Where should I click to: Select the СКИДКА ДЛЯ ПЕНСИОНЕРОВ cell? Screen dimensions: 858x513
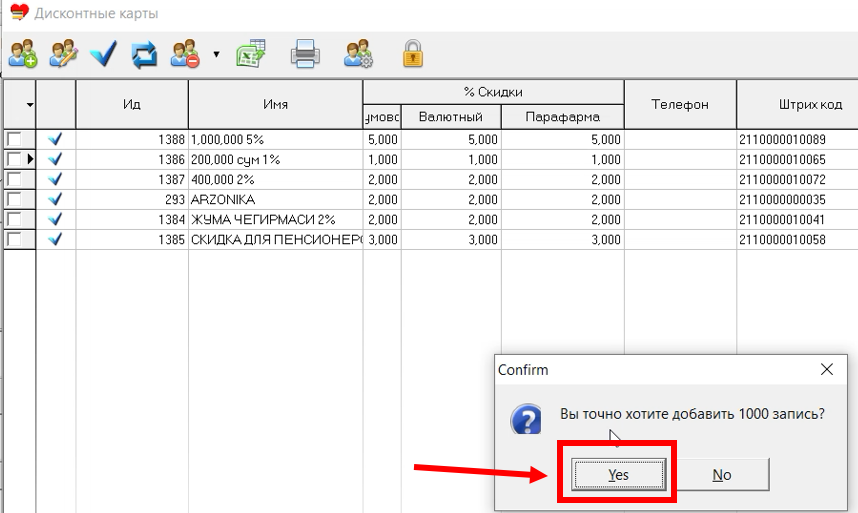tap(275, 239)
